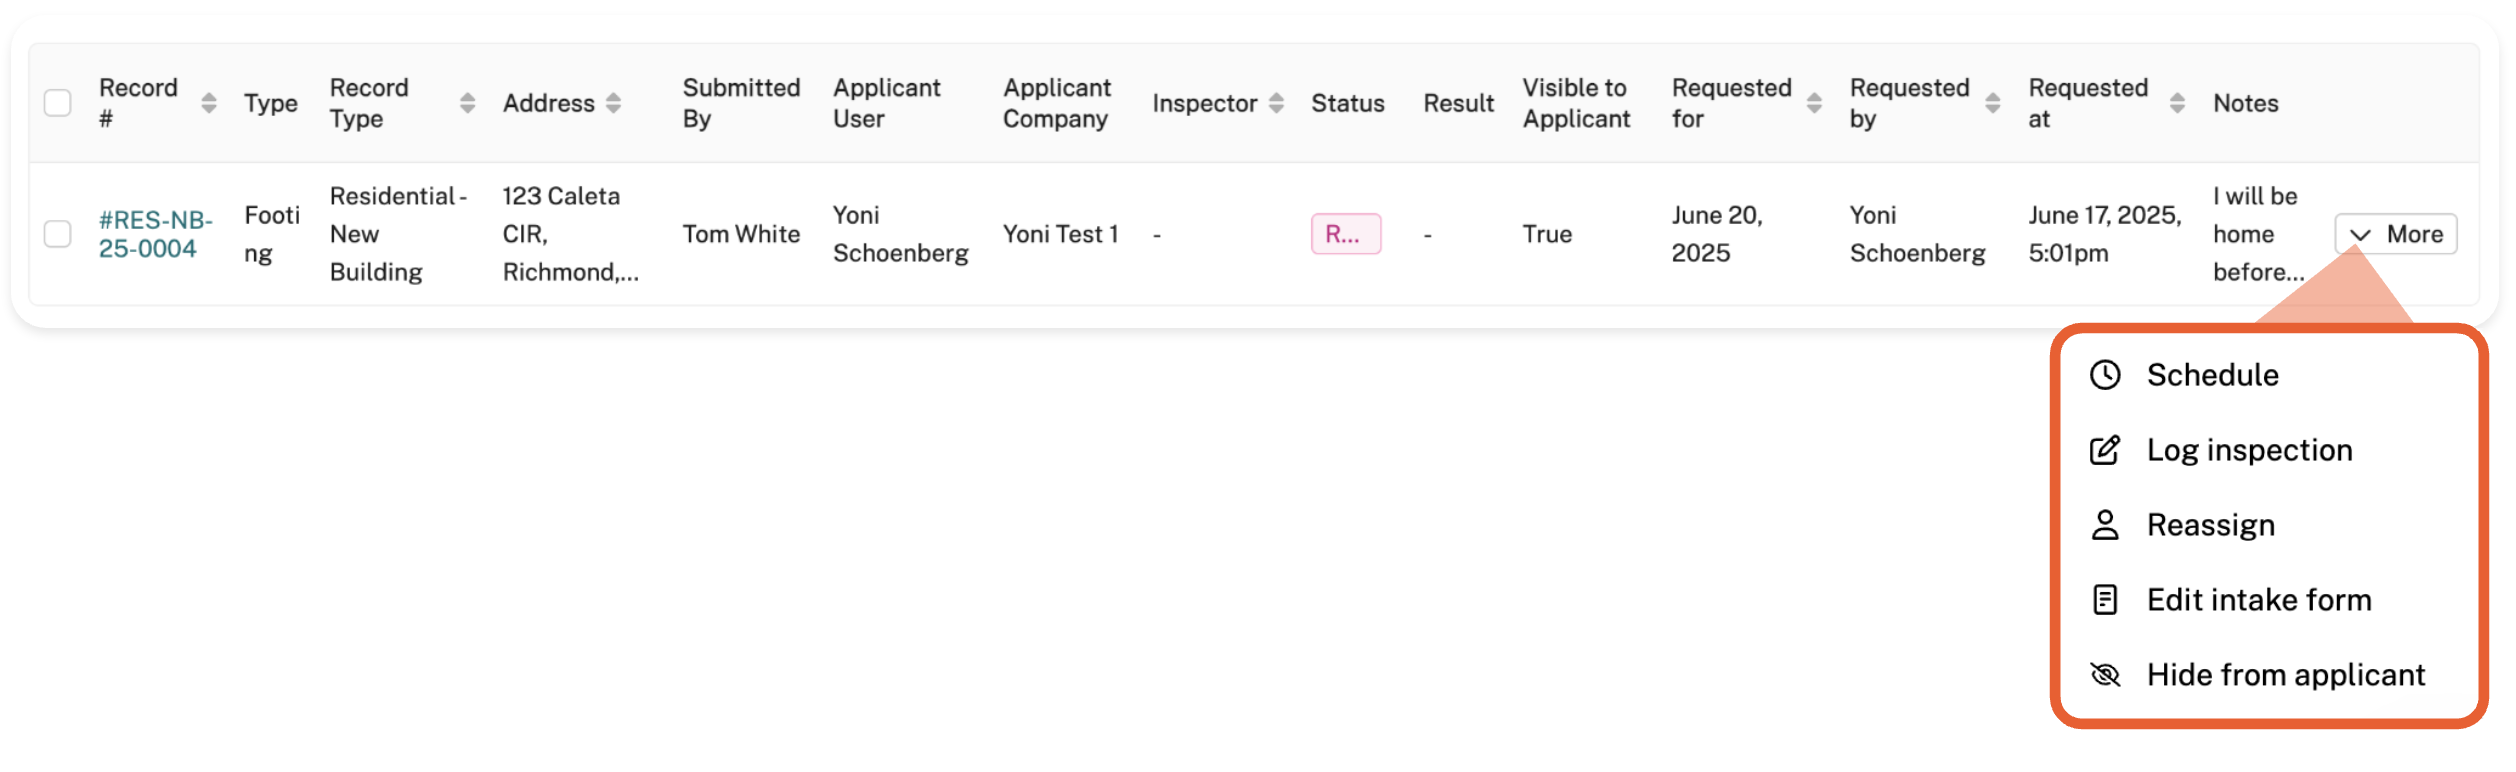The width and height of the screenshot is (2516, 772).
Task: Sort table by Record Type arrows
Action: (467, 103)
